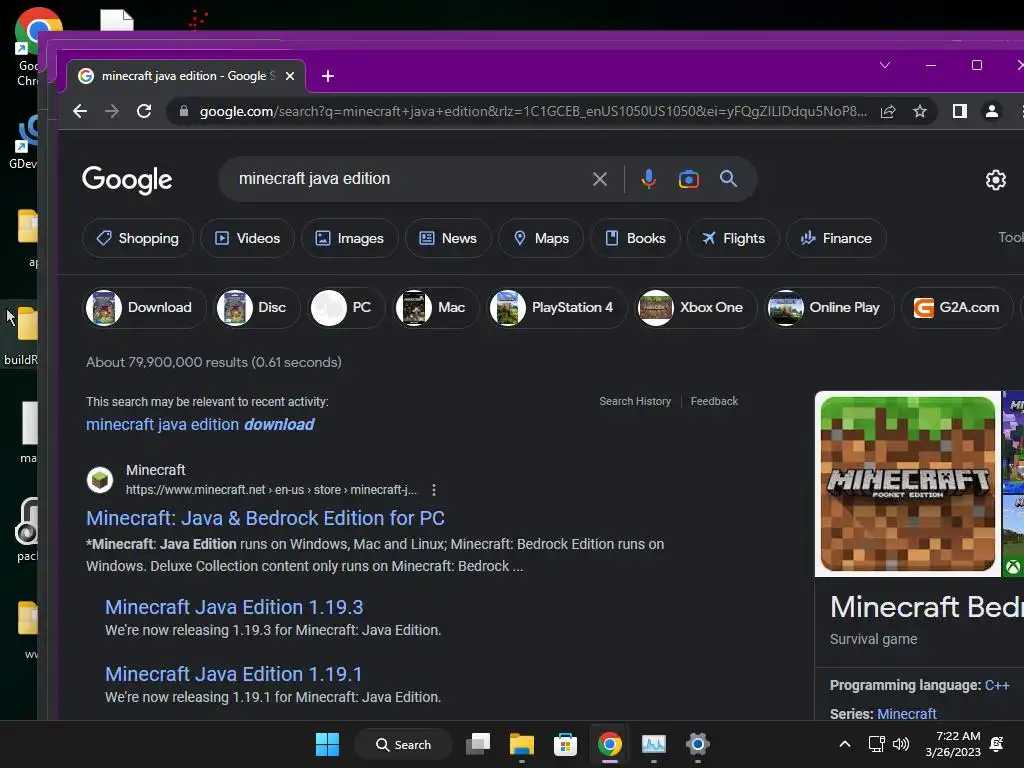Viewport: 1024px width, 768px height.
Task: Switch to Flights results
Action: 733,238
